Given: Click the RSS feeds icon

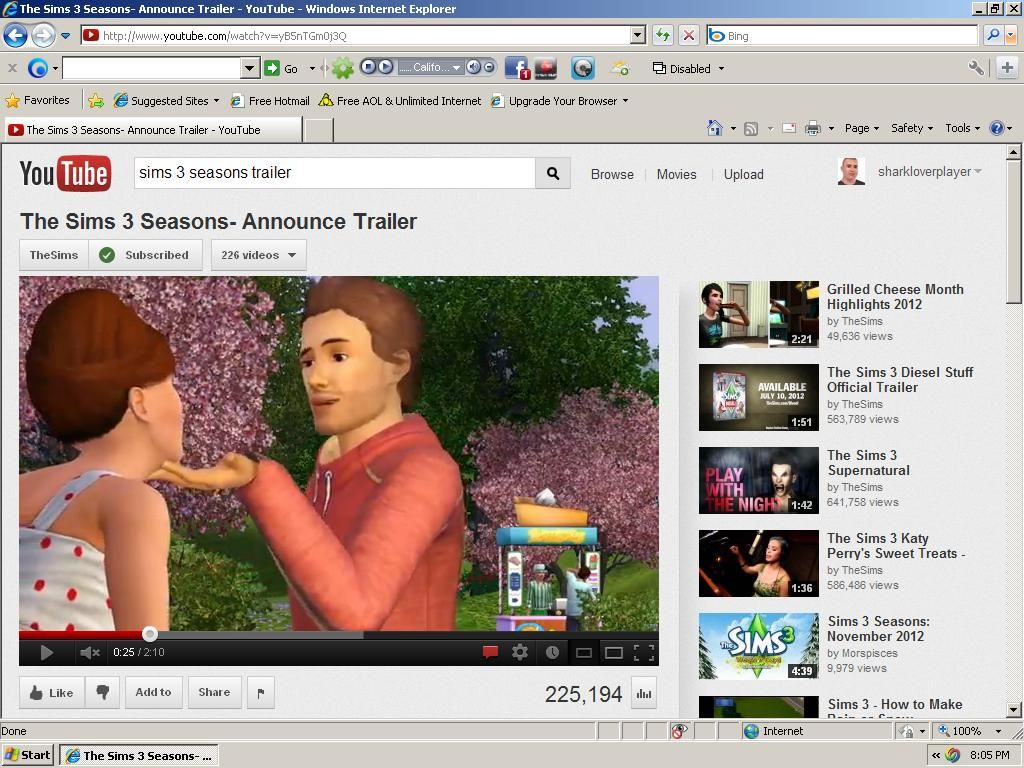Looking at the screenshot, I should click(x=751, y=129).
